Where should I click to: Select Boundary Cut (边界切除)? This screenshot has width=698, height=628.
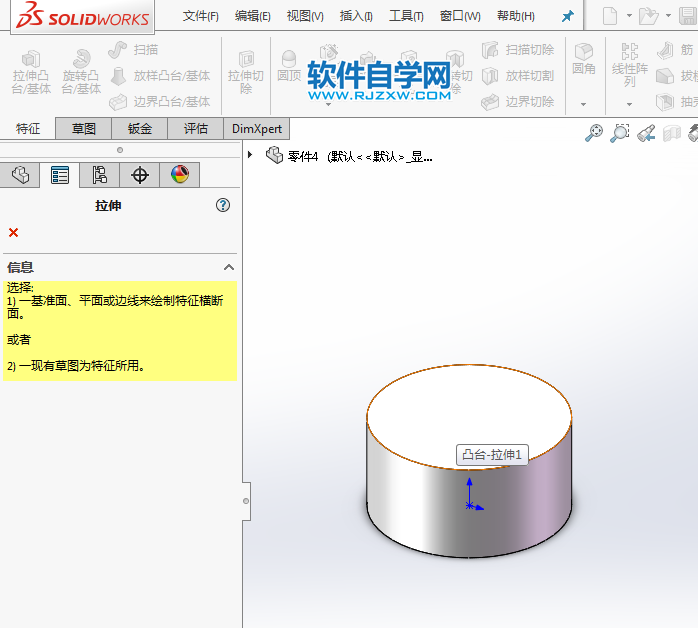518,102
